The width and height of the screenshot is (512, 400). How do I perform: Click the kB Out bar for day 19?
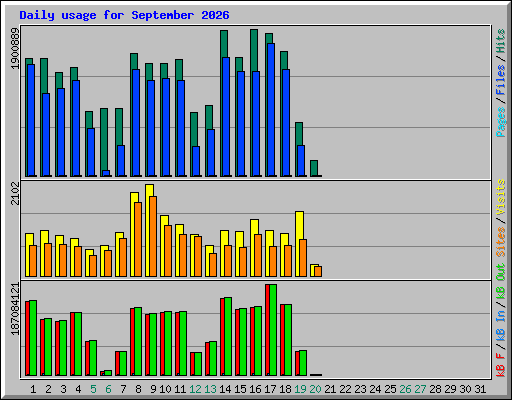pyautogui.click(x=303, y=363)
